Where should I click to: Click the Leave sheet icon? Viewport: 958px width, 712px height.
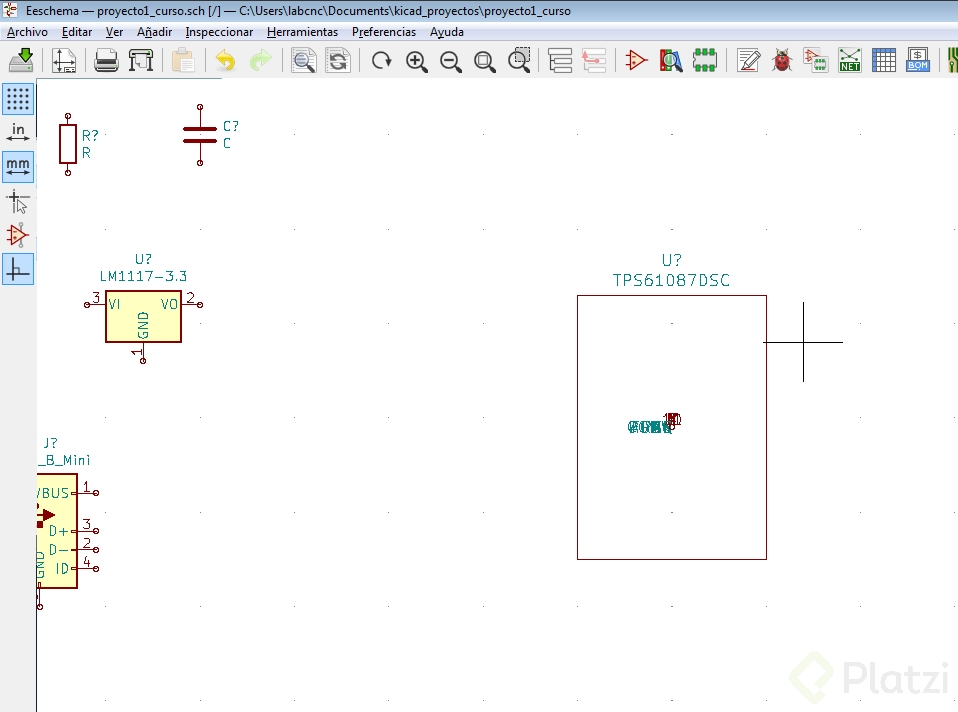594,61
